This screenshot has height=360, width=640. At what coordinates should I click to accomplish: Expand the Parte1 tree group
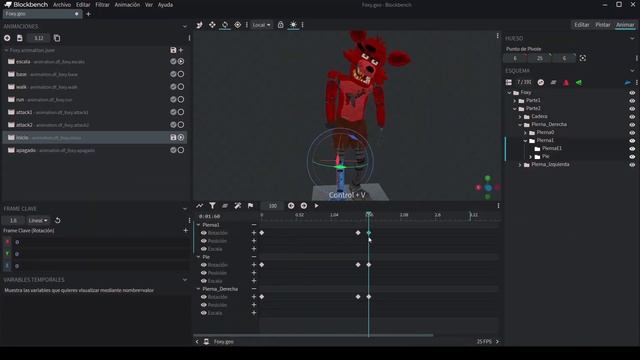515,100
